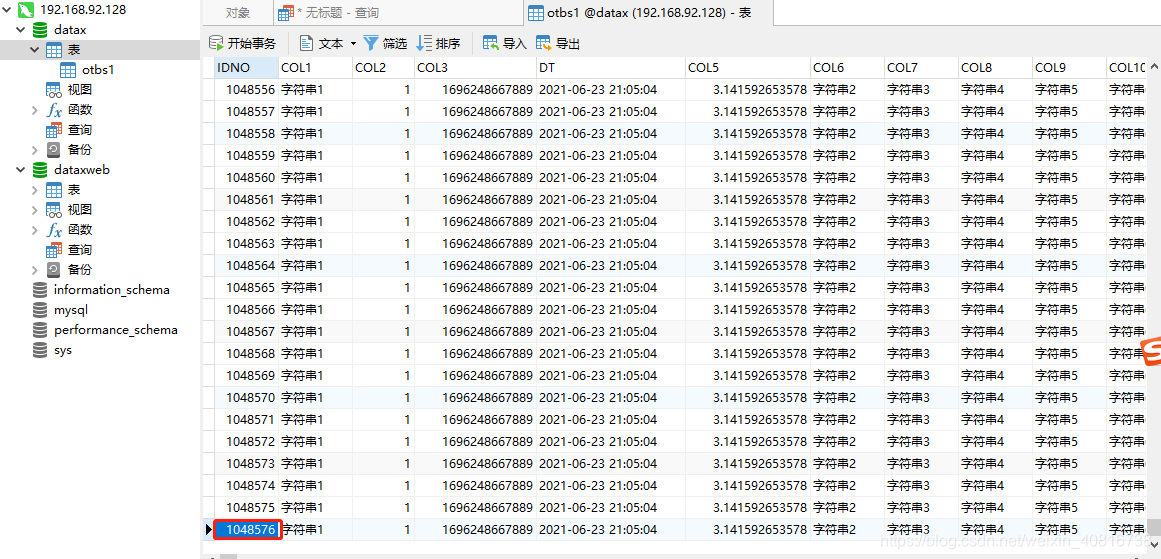Expand 表 node under dataxweb
This screenshot has width=1161, height=559.
click(35, 190)
